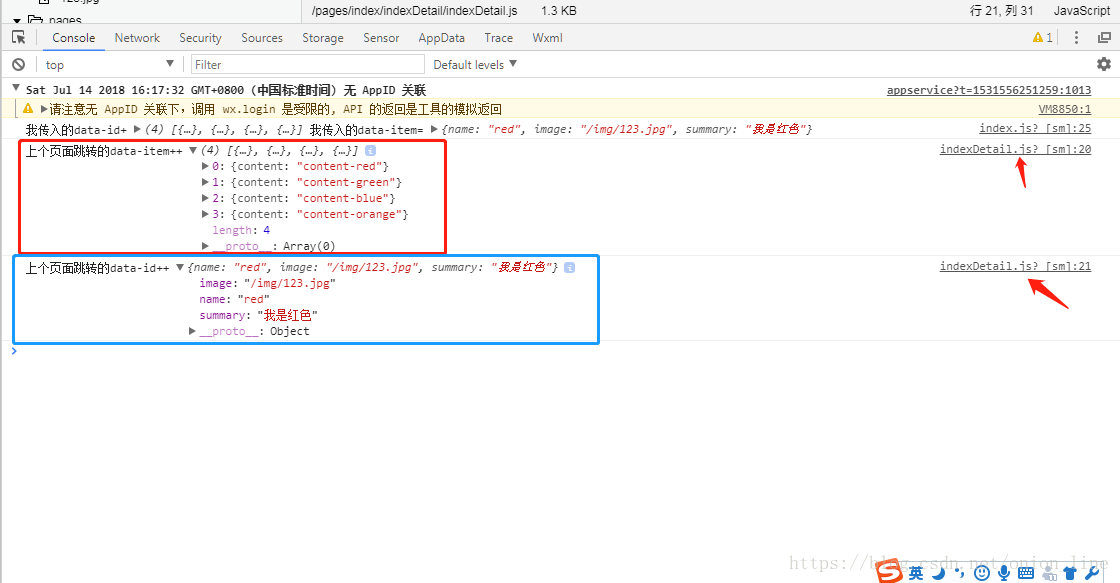Click info badge beside data-id object

coord(569,267)
